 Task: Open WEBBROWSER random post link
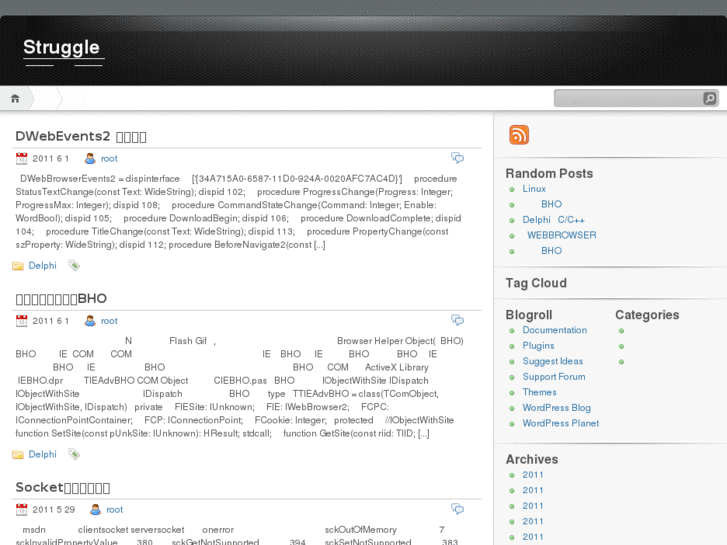point(561,235)
